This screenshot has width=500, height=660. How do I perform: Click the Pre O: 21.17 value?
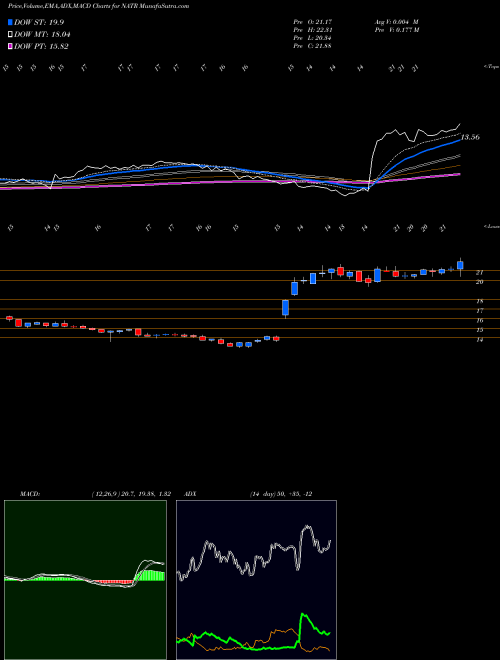click(x=312, y=22)
